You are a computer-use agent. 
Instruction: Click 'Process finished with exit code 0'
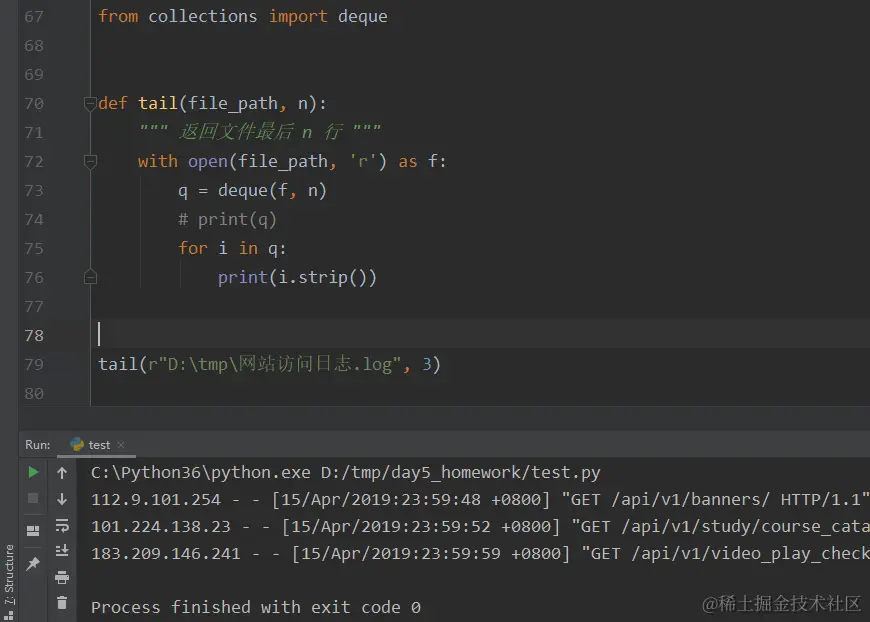tap(256, 607)
